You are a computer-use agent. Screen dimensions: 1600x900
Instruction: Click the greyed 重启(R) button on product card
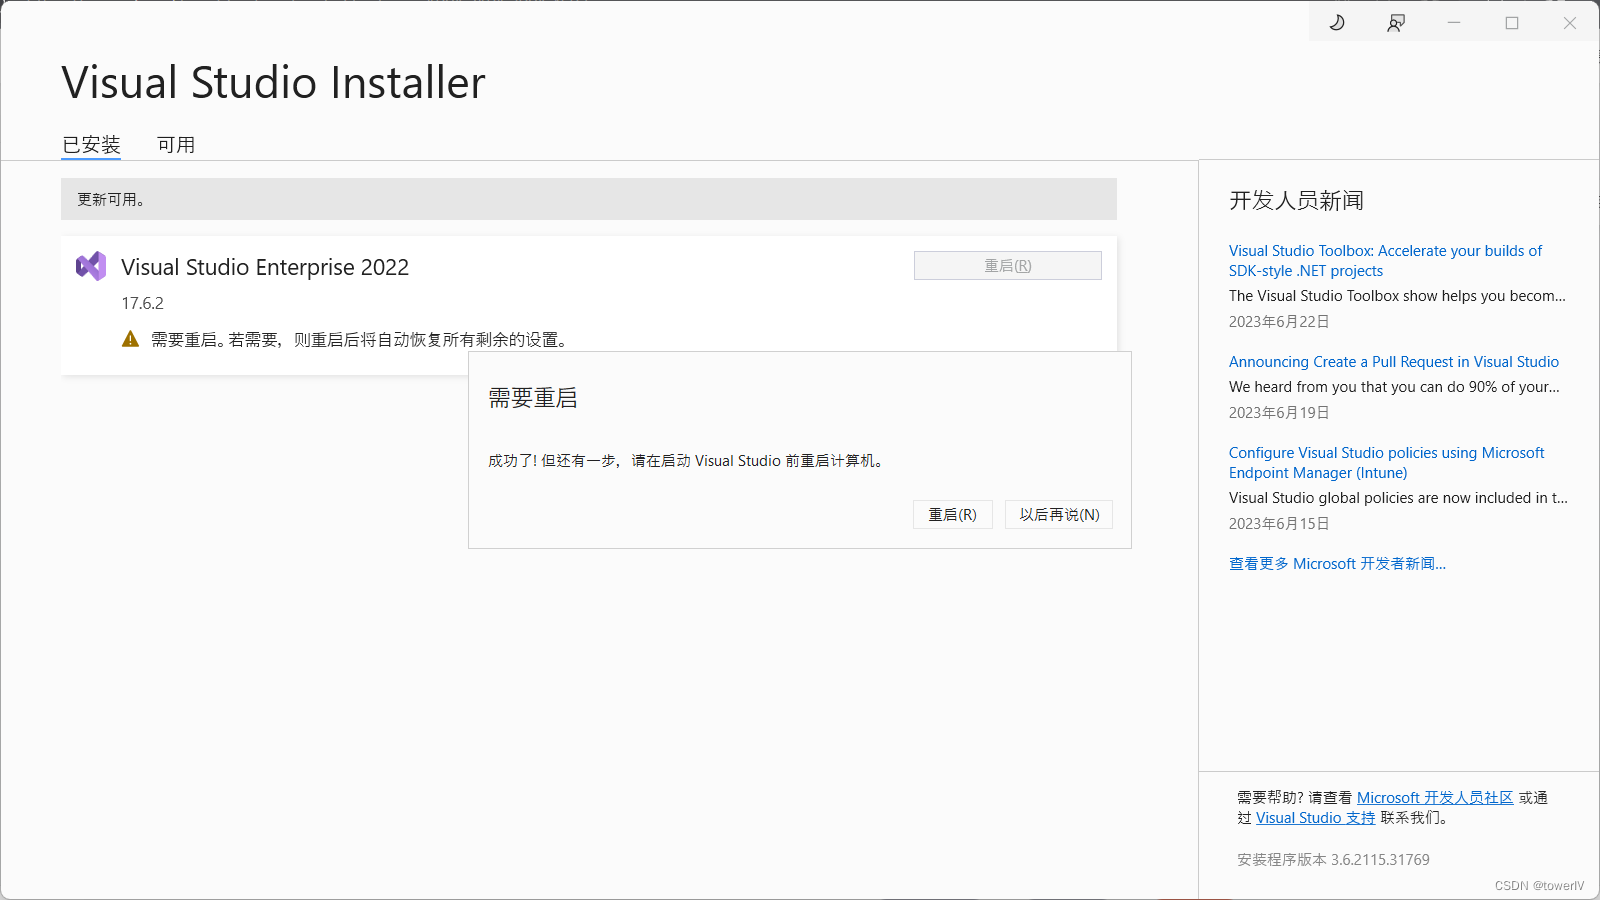pos(1008,265)
